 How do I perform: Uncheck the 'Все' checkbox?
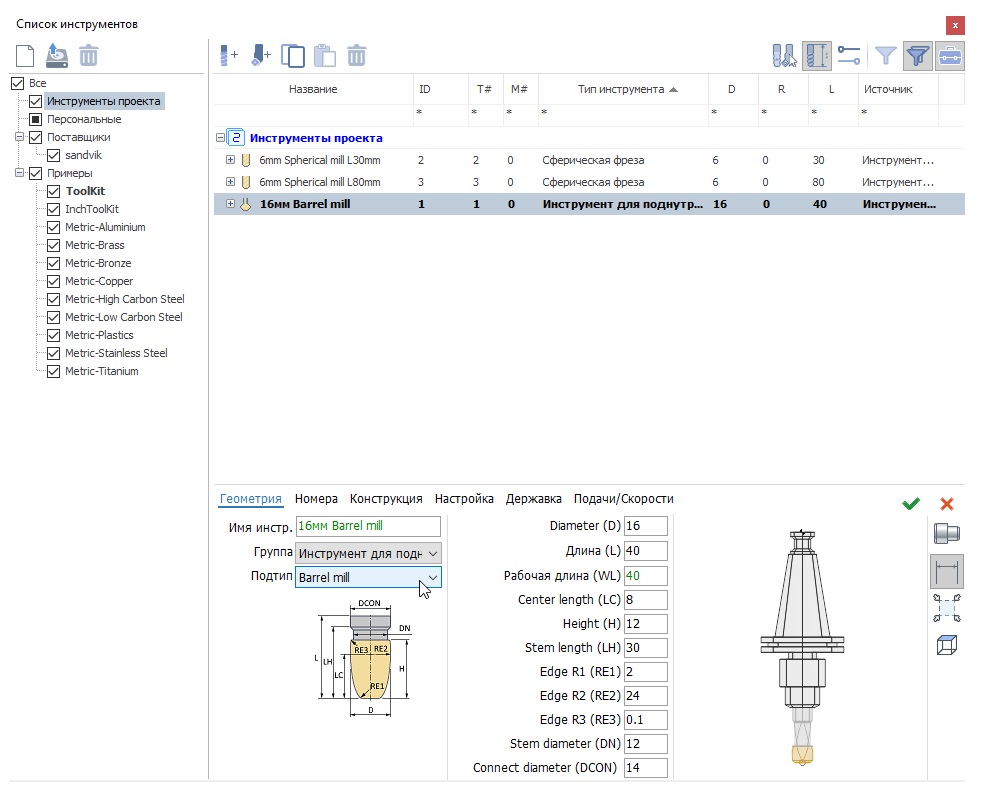point(18,83)
